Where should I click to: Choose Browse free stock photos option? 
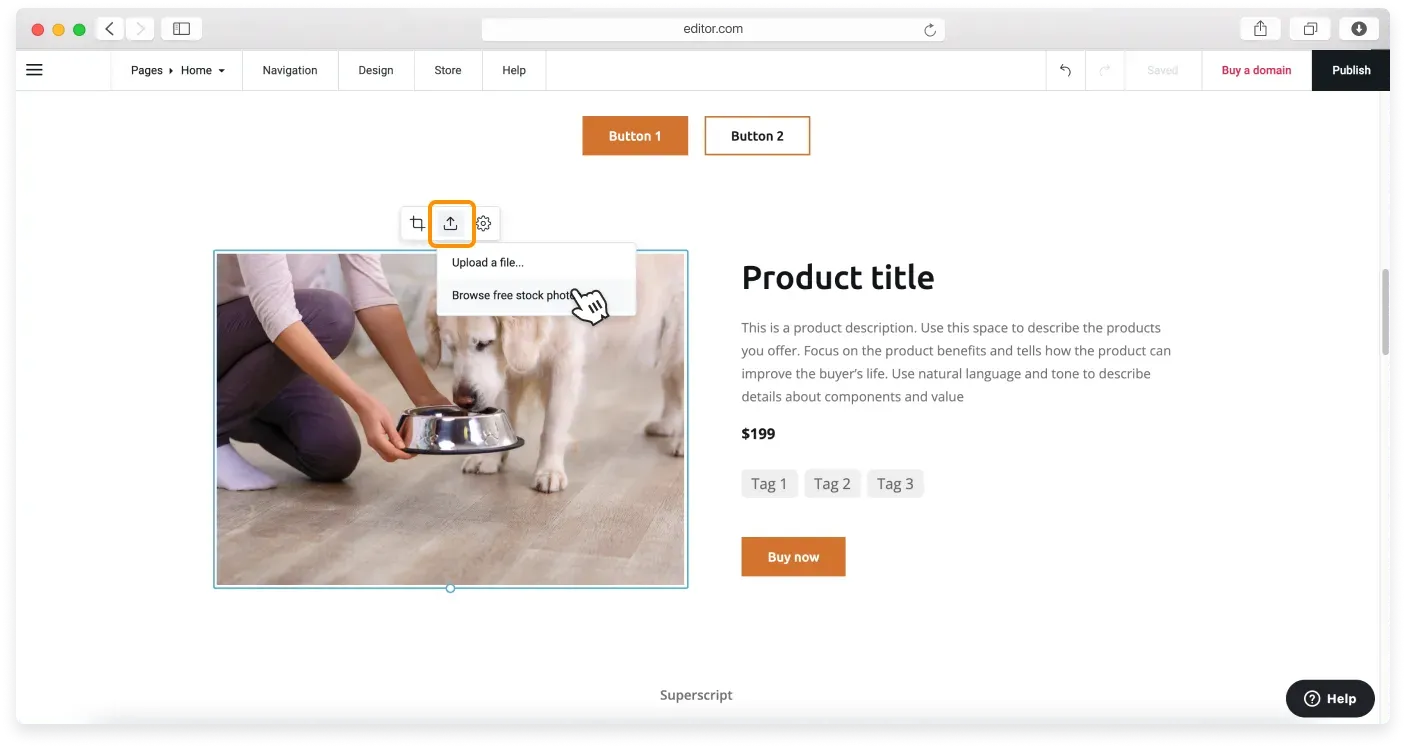coord(536,296)
